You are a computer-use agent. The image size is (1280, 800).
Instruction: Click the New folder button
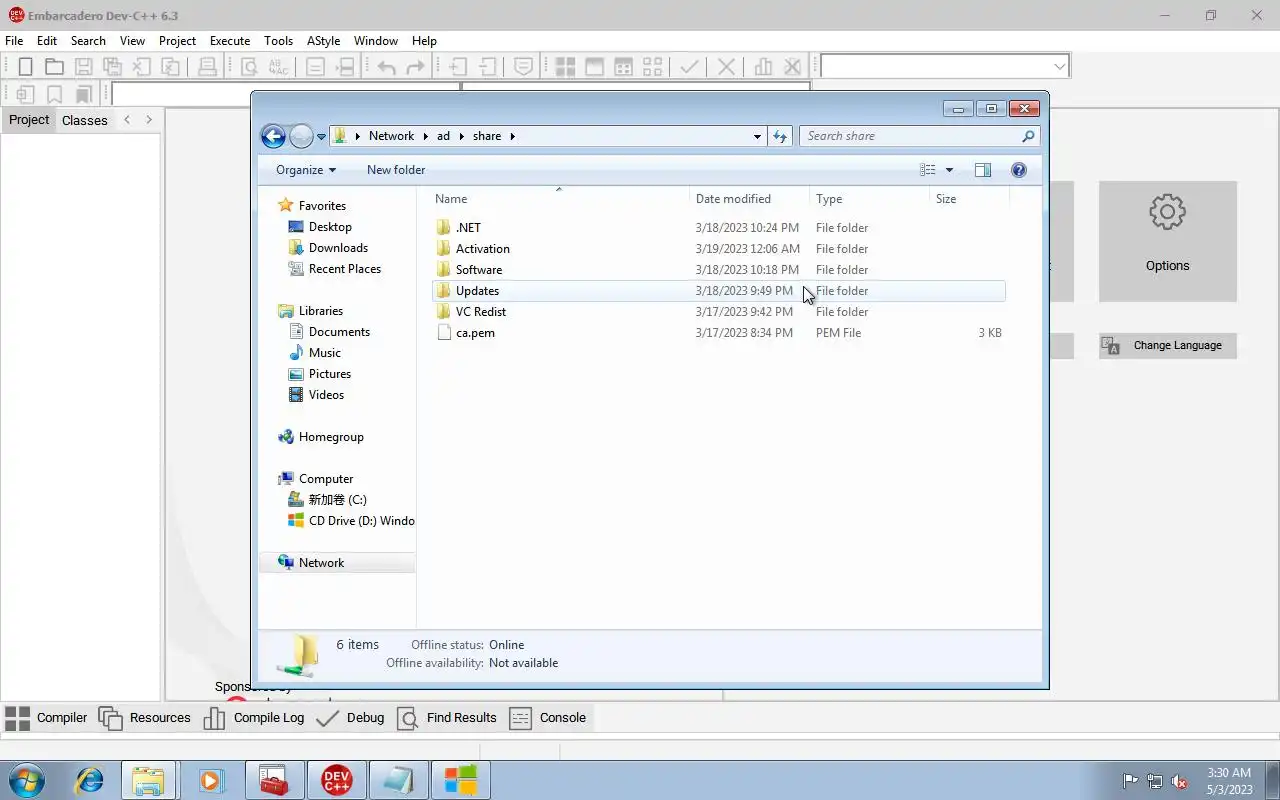396,170
